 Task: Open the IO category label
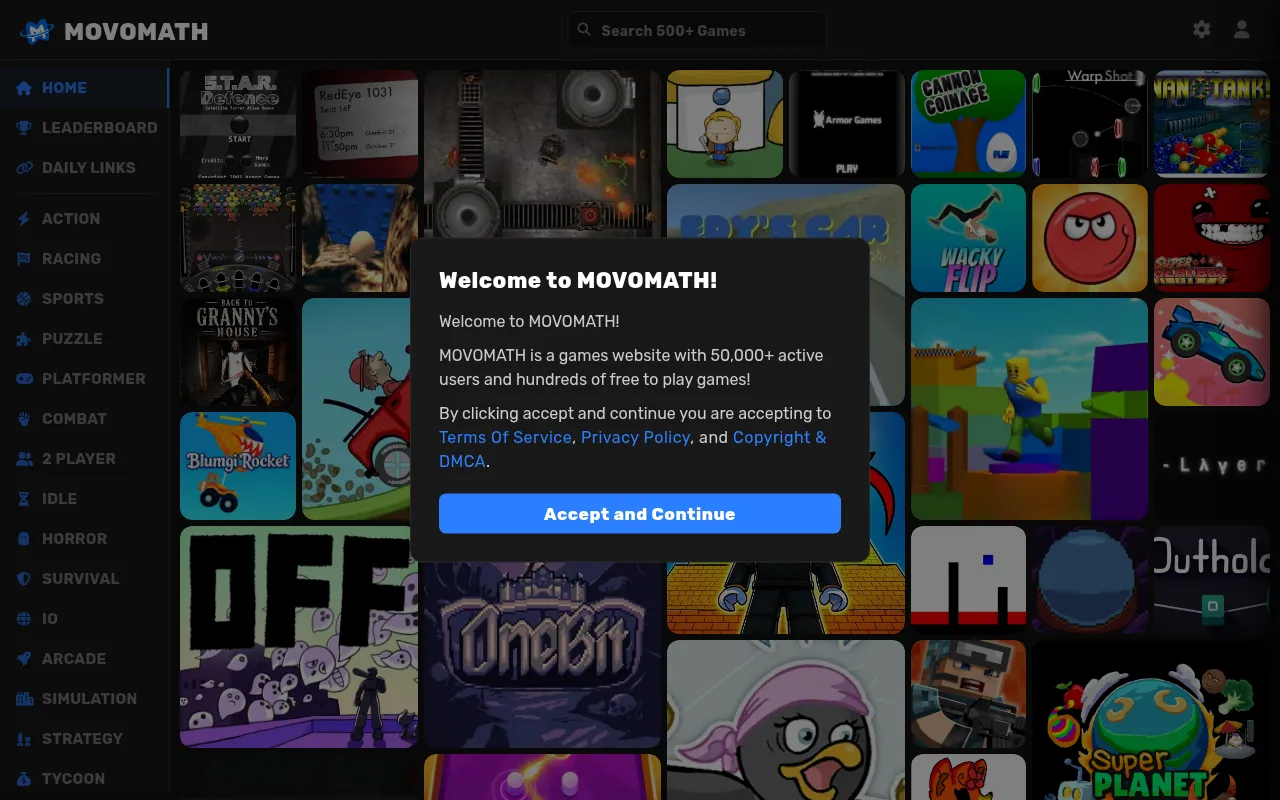click(50, 619)
